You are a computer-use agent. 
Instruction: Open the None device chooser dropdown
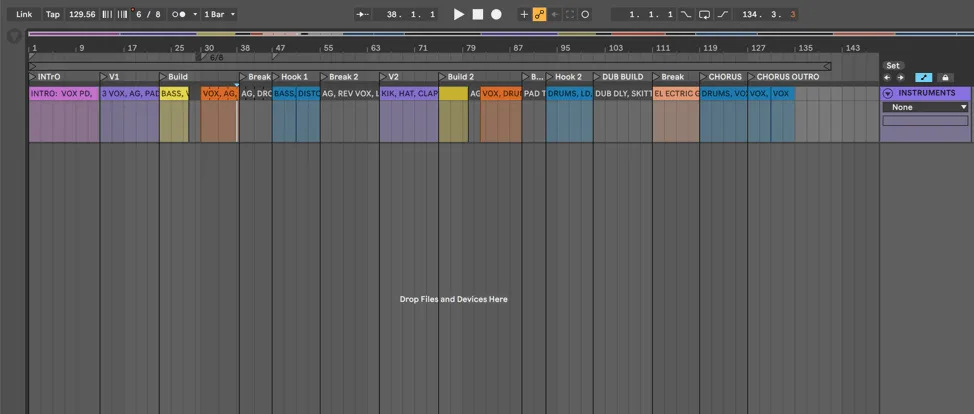coord(926,108)
